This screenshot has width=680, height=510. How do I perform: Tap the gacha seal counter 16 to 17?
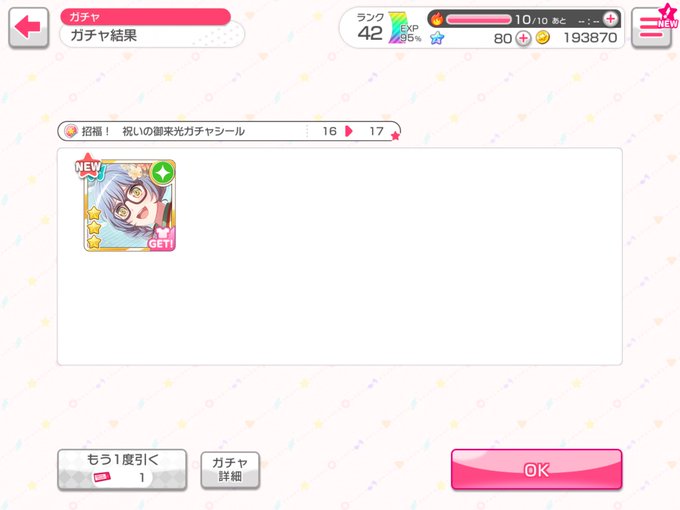point(353,131)
